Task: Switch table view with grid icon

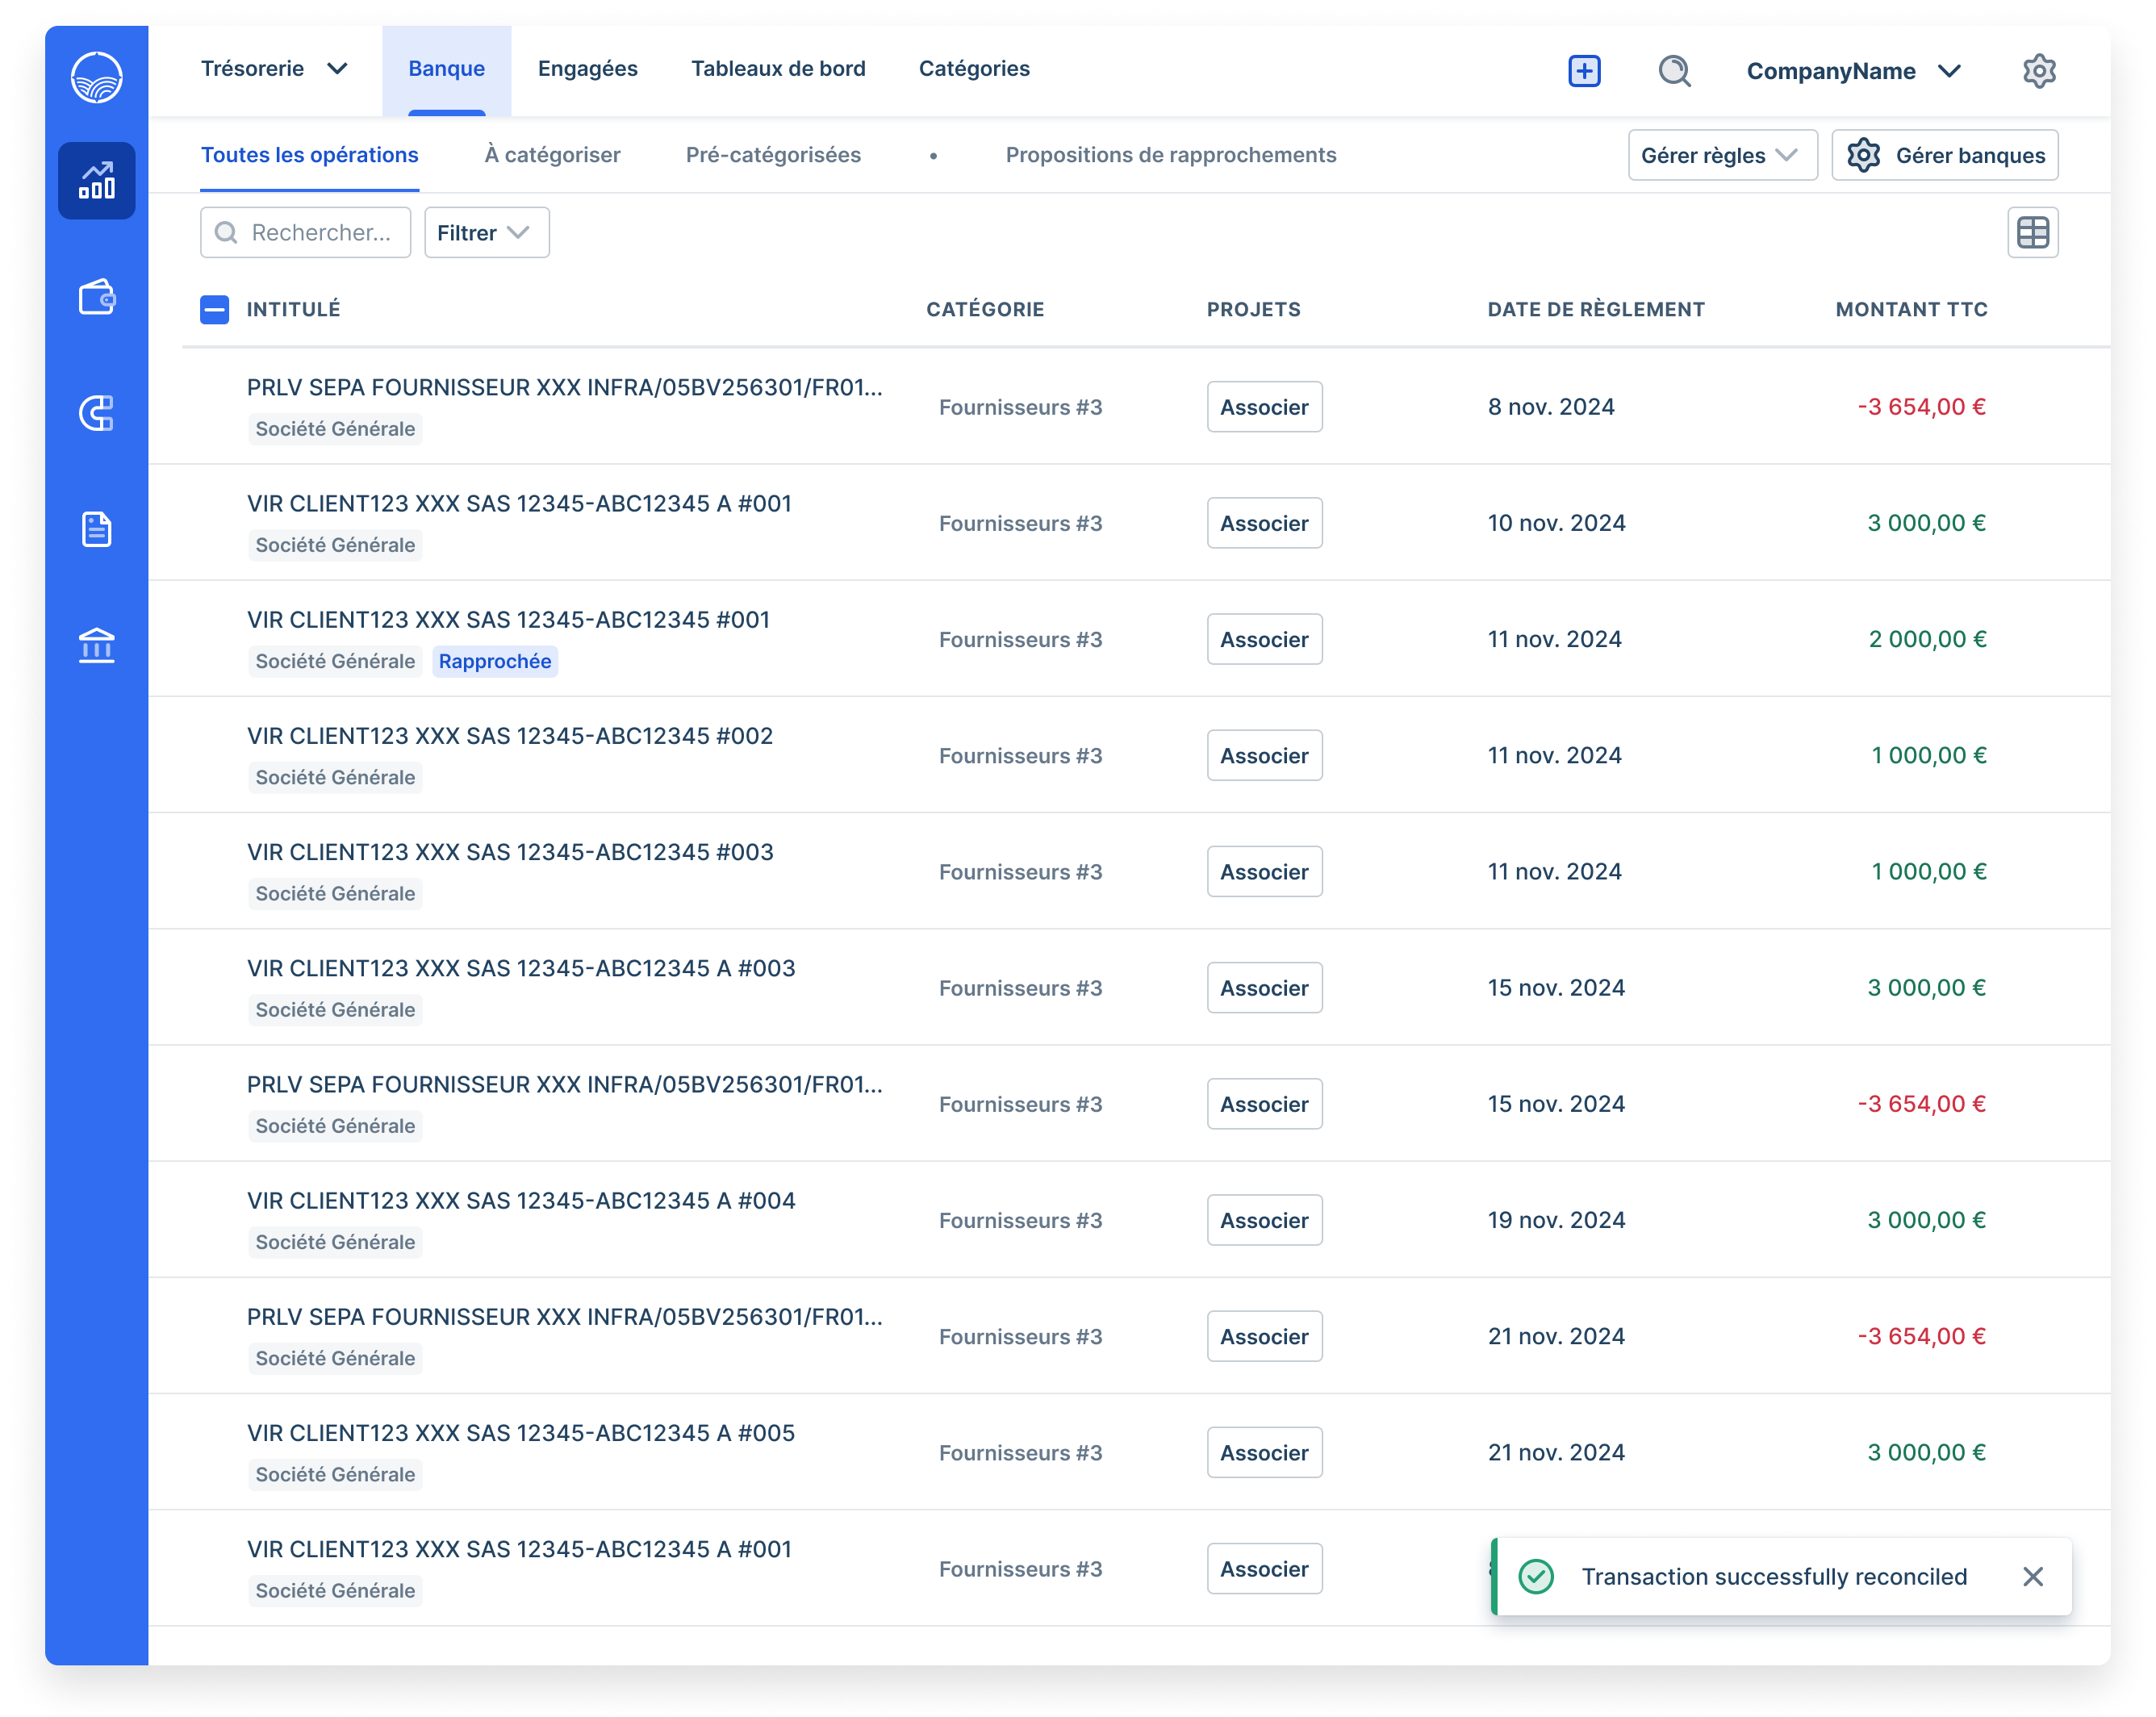Action: tap(2032, 233)
